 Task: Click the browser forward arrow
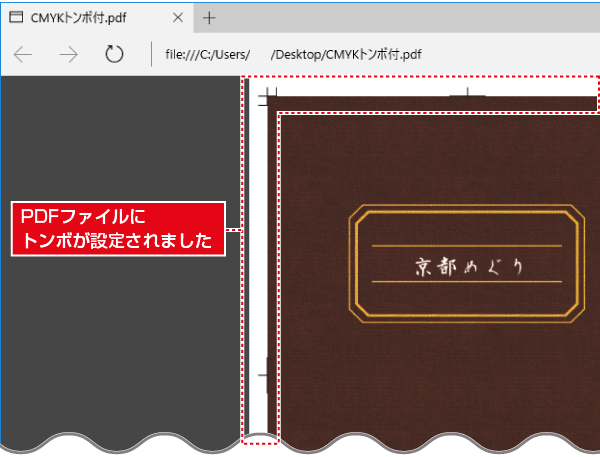69,55
